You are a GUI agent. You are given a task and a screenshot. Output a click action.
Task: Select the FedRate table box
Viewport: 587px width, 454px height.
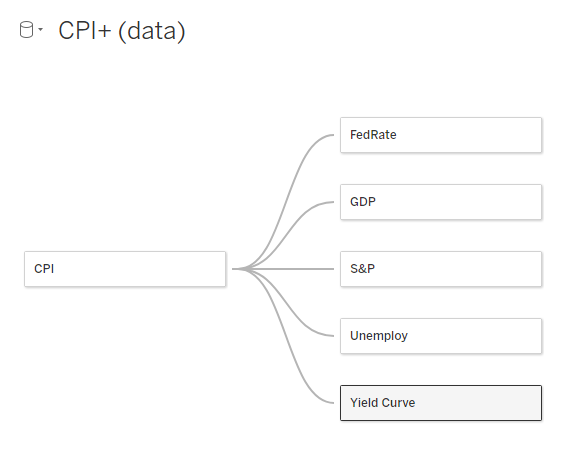pos(441,135)
